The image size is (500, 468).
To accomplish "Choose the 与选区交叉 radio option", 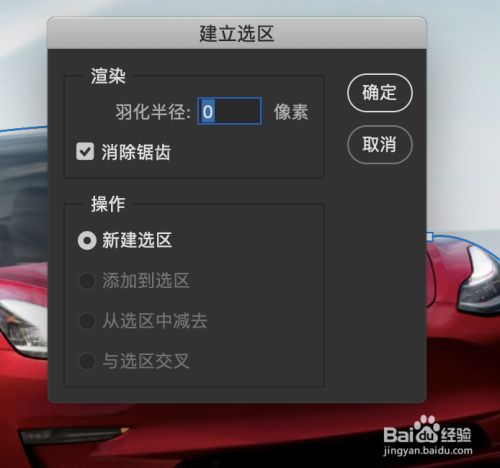I will click(x=87, y=361).
